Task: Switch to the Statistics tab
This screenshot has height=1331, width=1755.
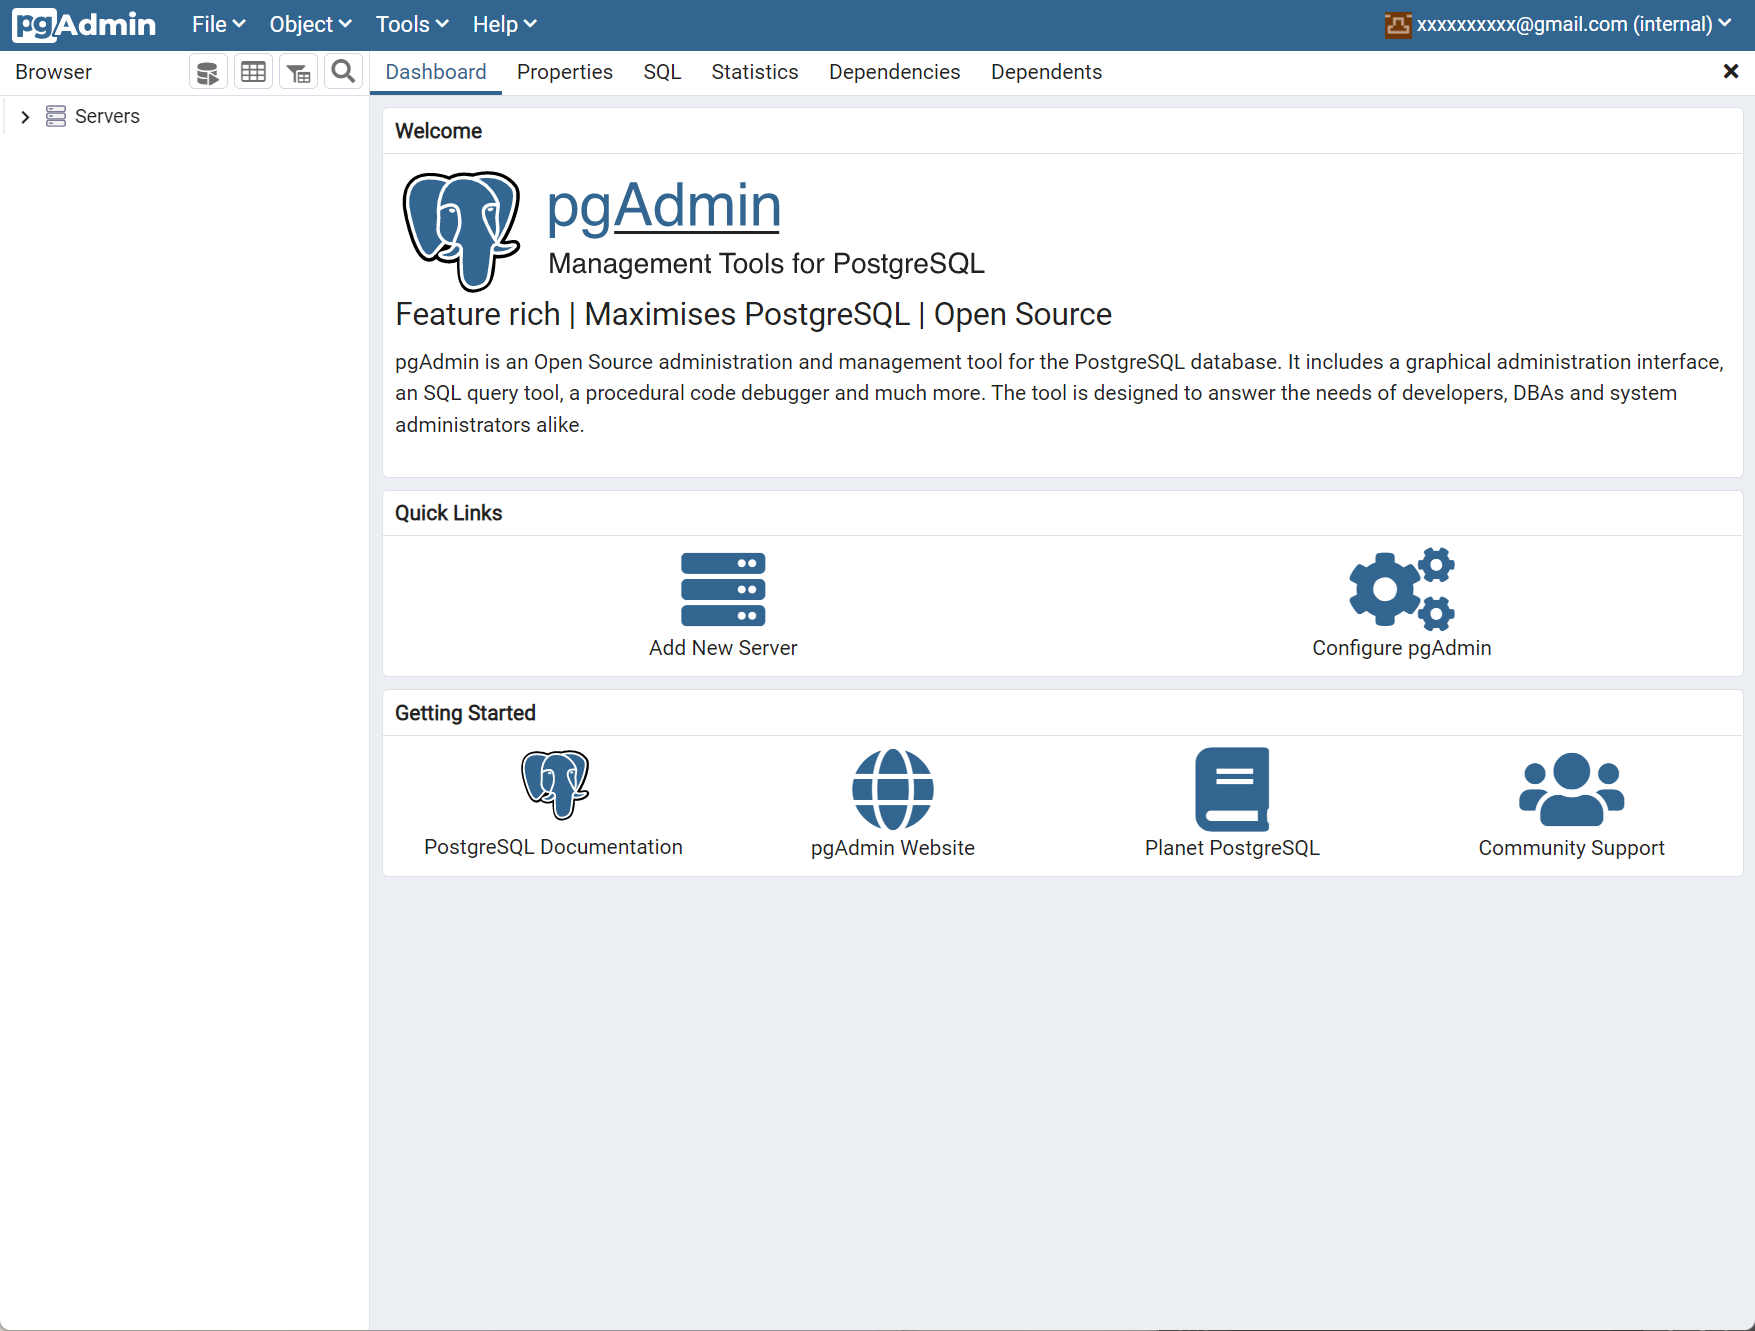Action: click(755, 72)
